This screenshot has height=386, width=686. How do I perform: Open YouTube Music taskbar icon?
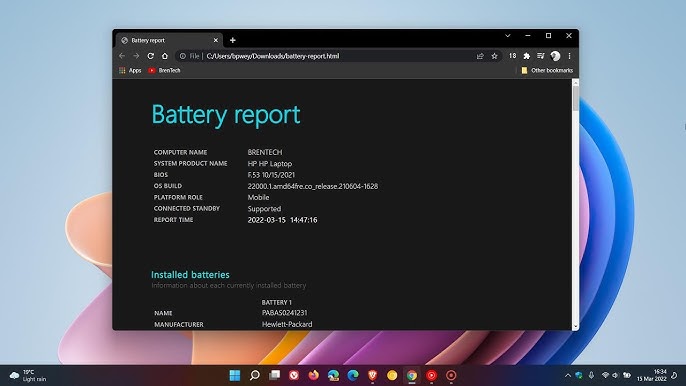(x=431, y=375)
